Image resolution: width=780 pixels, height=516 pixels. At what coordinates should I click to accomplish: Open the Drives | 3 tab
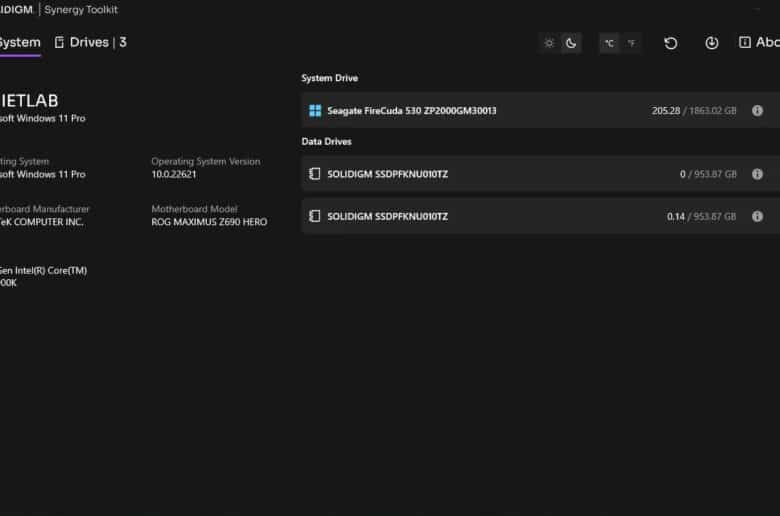90,42
